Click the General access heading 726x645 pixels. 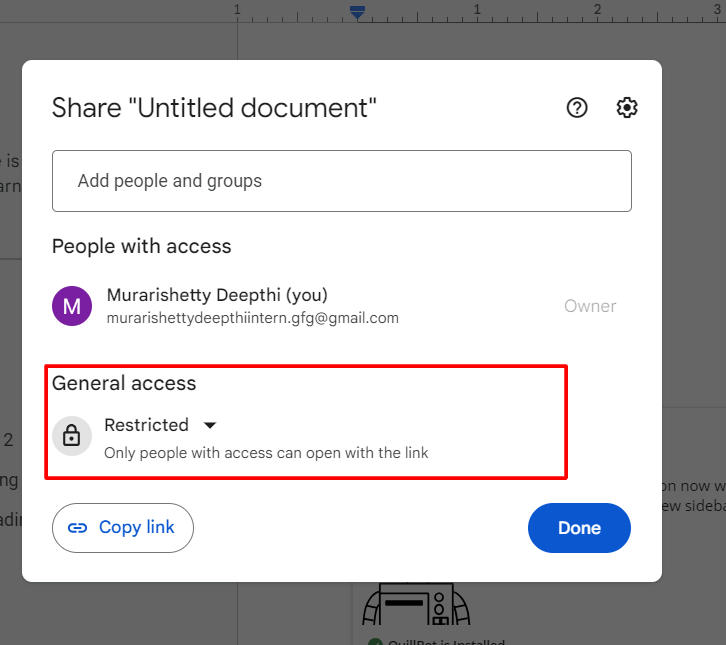point(124,383)
